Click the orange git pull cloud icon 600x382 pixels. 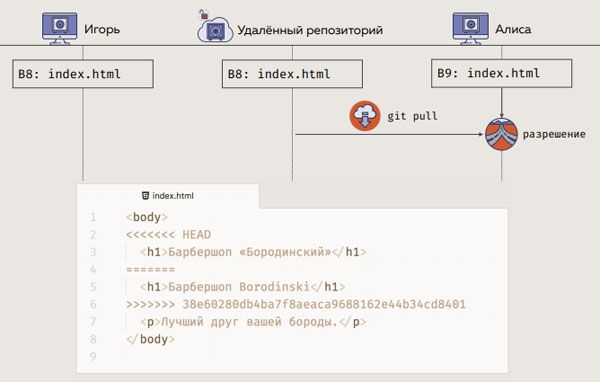(x=365, y=116)
